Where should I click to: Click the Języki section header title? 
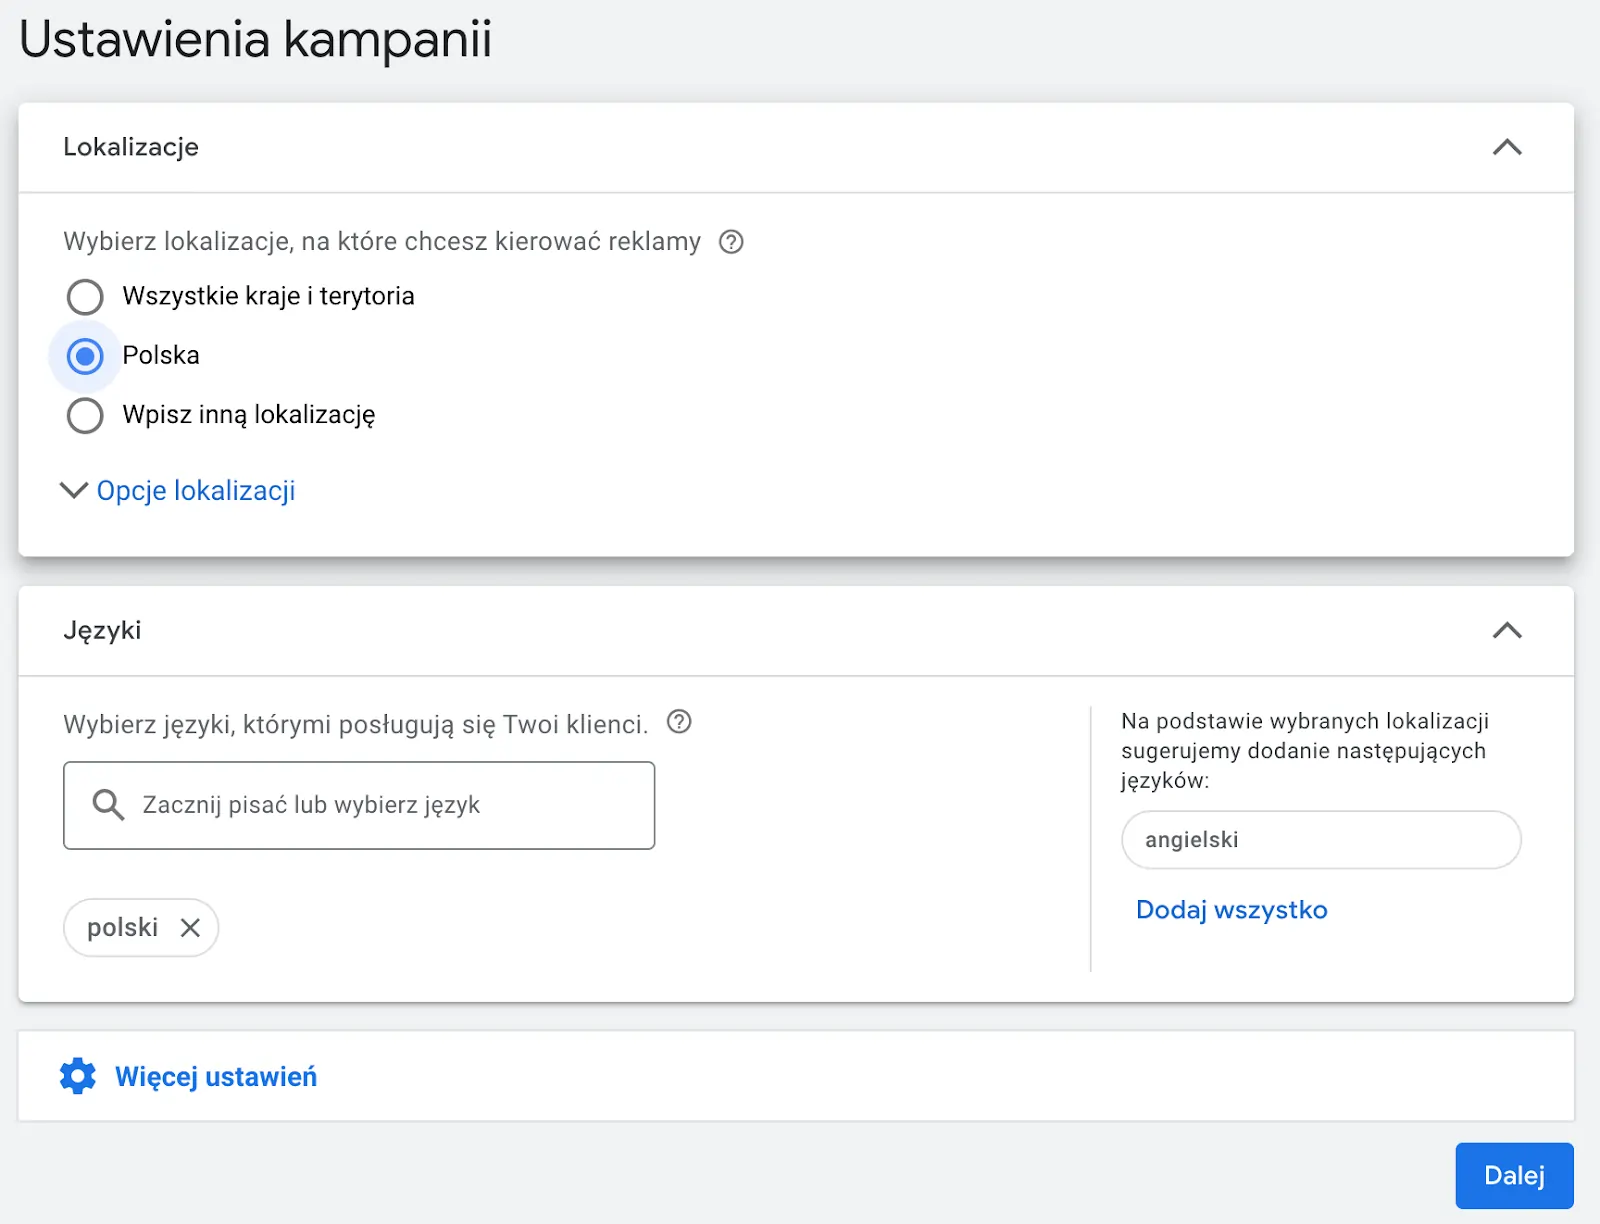(102, 631)
